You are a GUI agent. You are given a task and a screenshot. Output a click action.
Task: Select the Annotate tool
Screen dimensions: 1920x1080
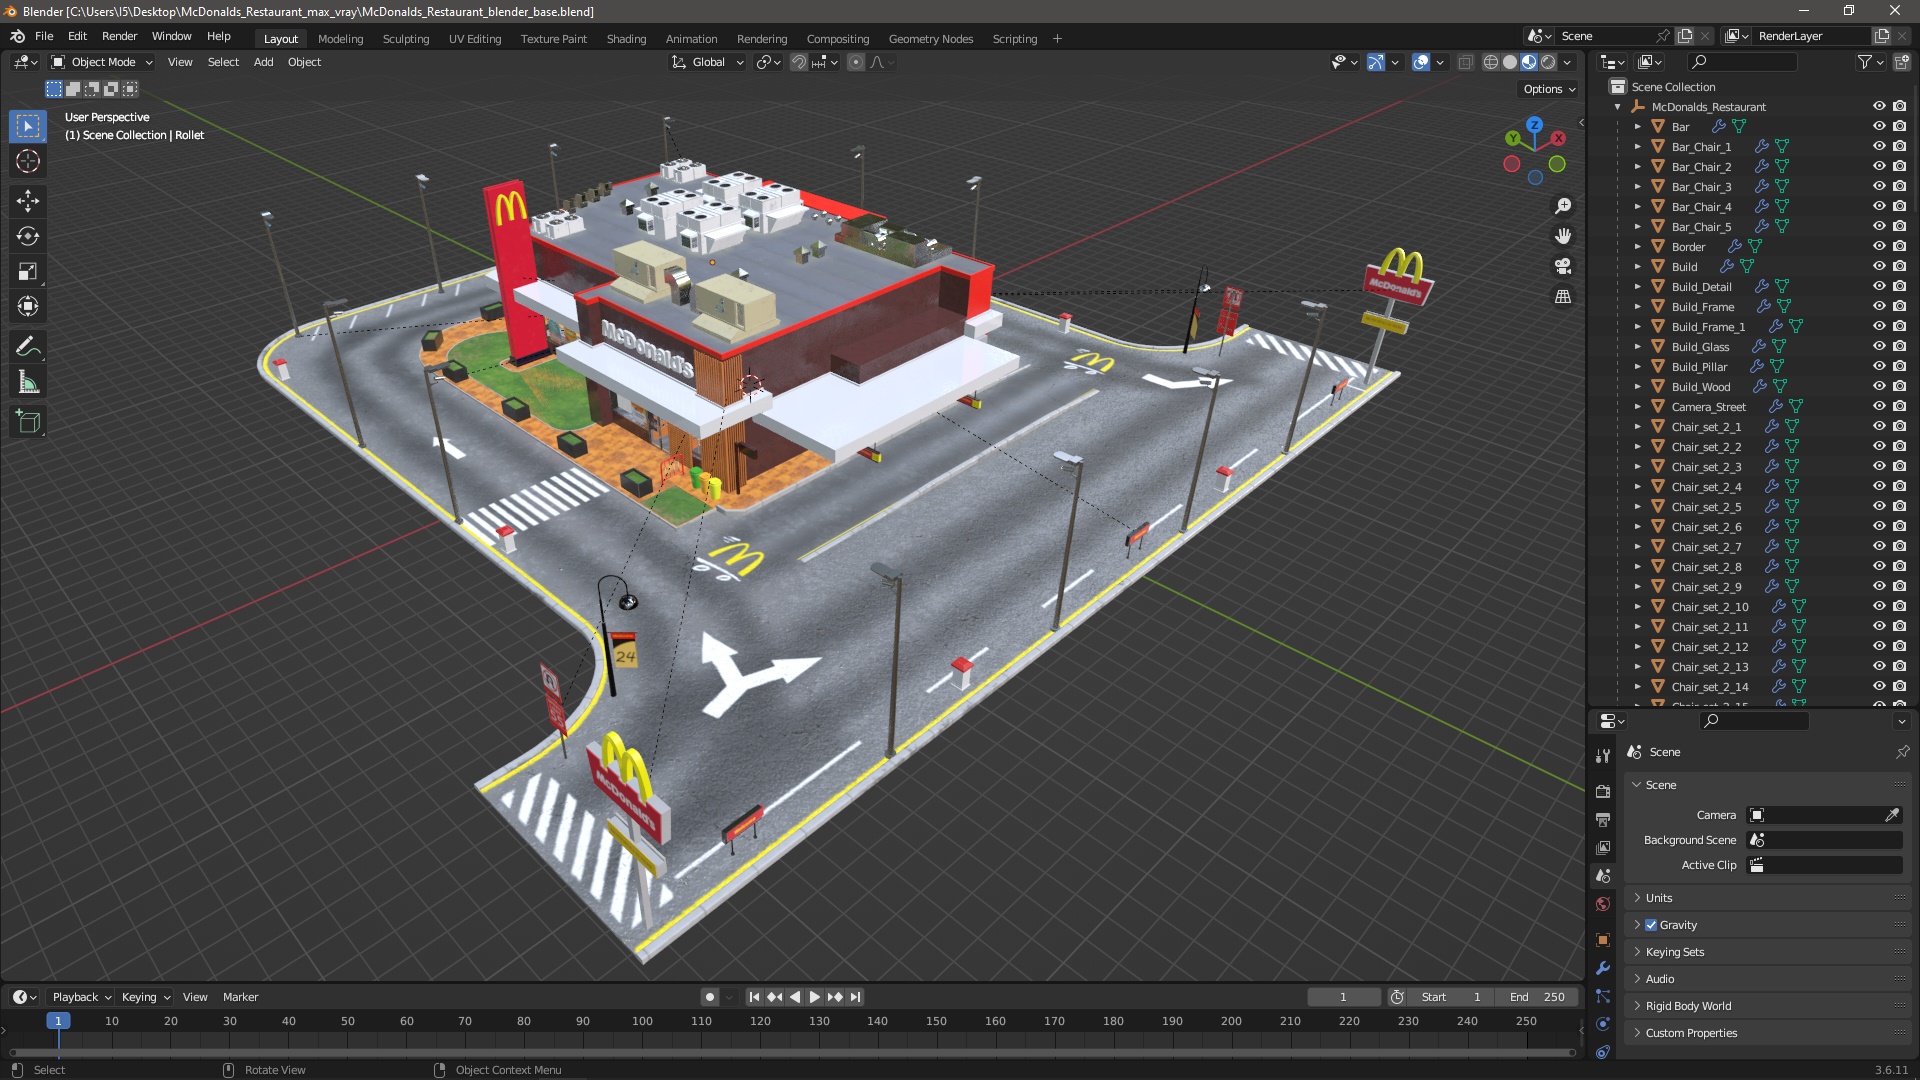(28, 347)
